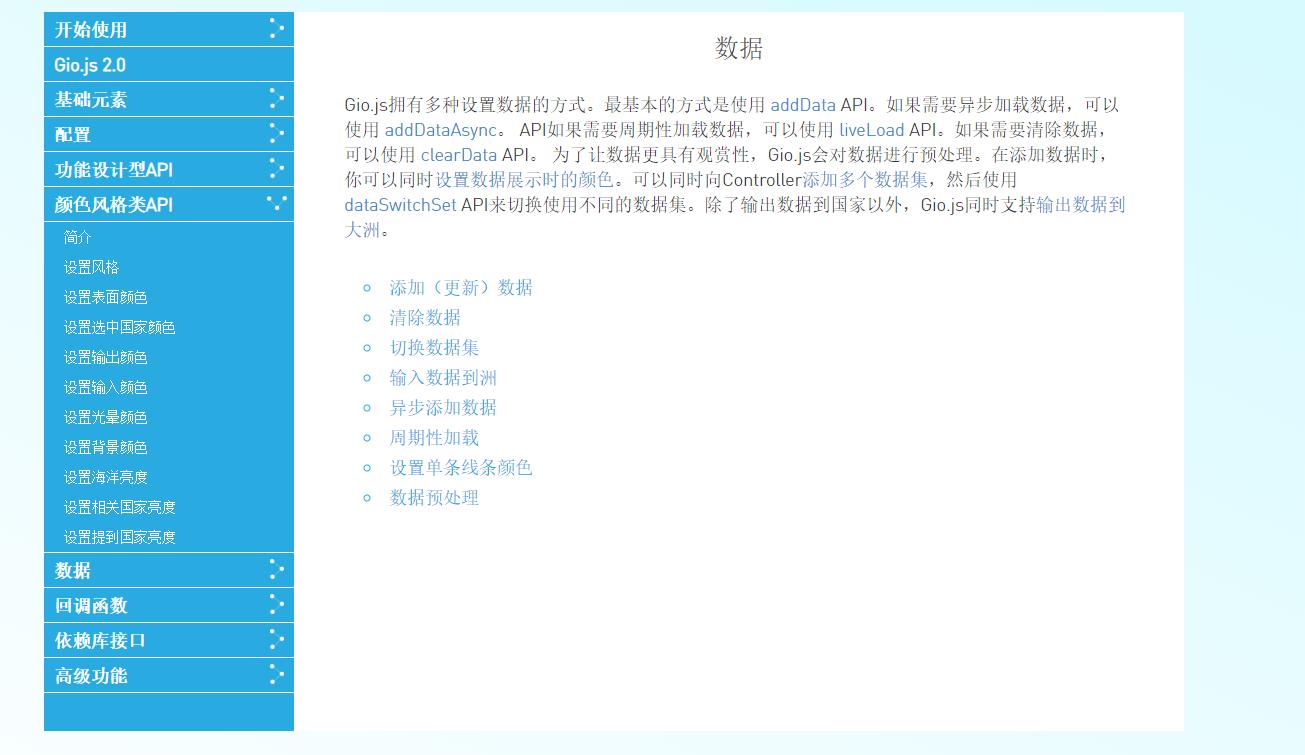Open the 设置光晕颜色 submenu item
This screenshot has height=755, width=1305.
coord(105,417)
